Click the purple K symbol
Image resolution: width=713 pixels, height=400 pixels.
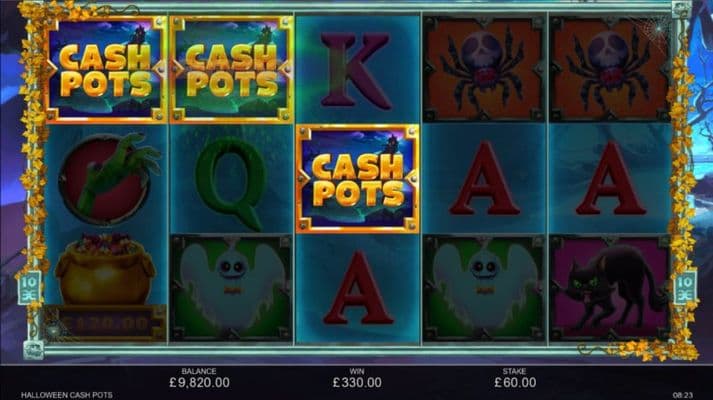(x=356, y=70)
